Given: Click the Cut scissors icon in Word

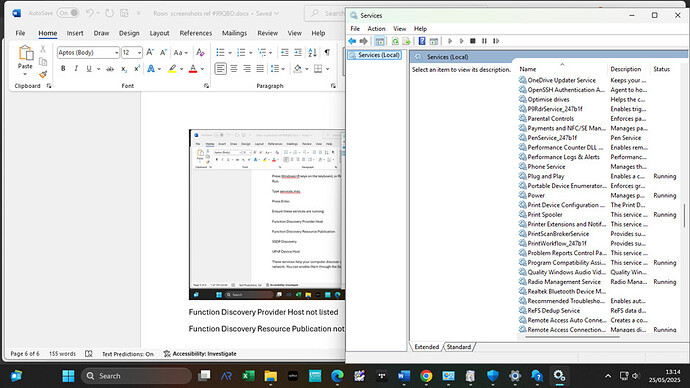Looking at the screenshot, I should click(x=43, y=49).
